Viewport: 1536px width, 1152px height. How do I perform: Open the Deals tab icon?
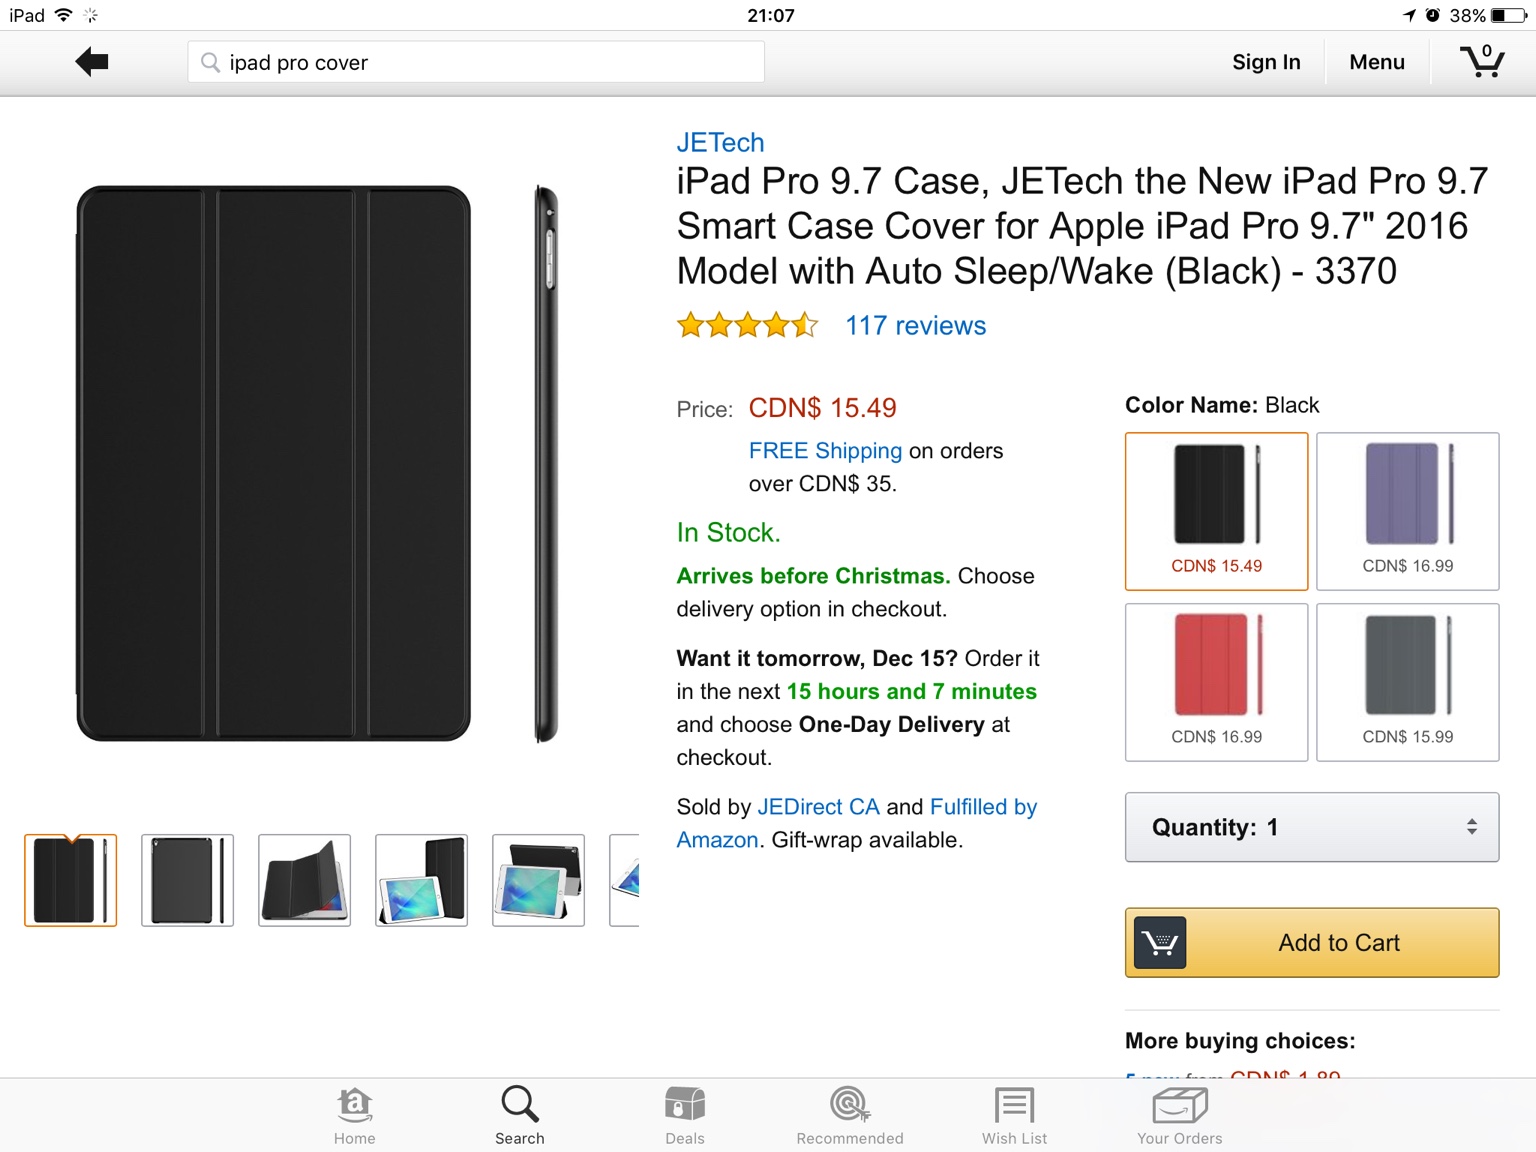pos(685,1105)
